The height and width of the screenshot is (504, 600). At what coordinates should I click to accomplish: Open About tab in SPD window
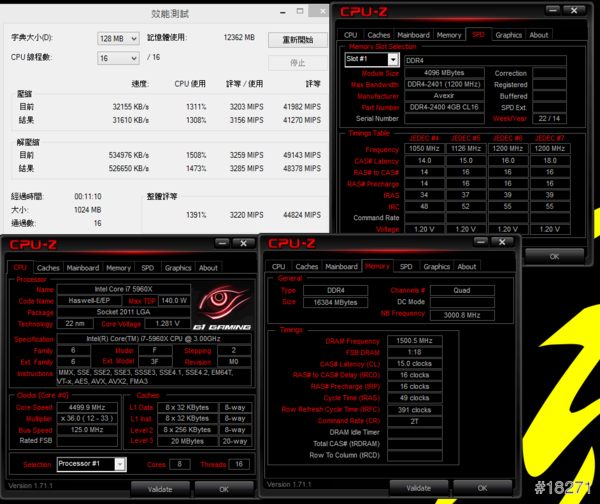click(x=539, y=35)
